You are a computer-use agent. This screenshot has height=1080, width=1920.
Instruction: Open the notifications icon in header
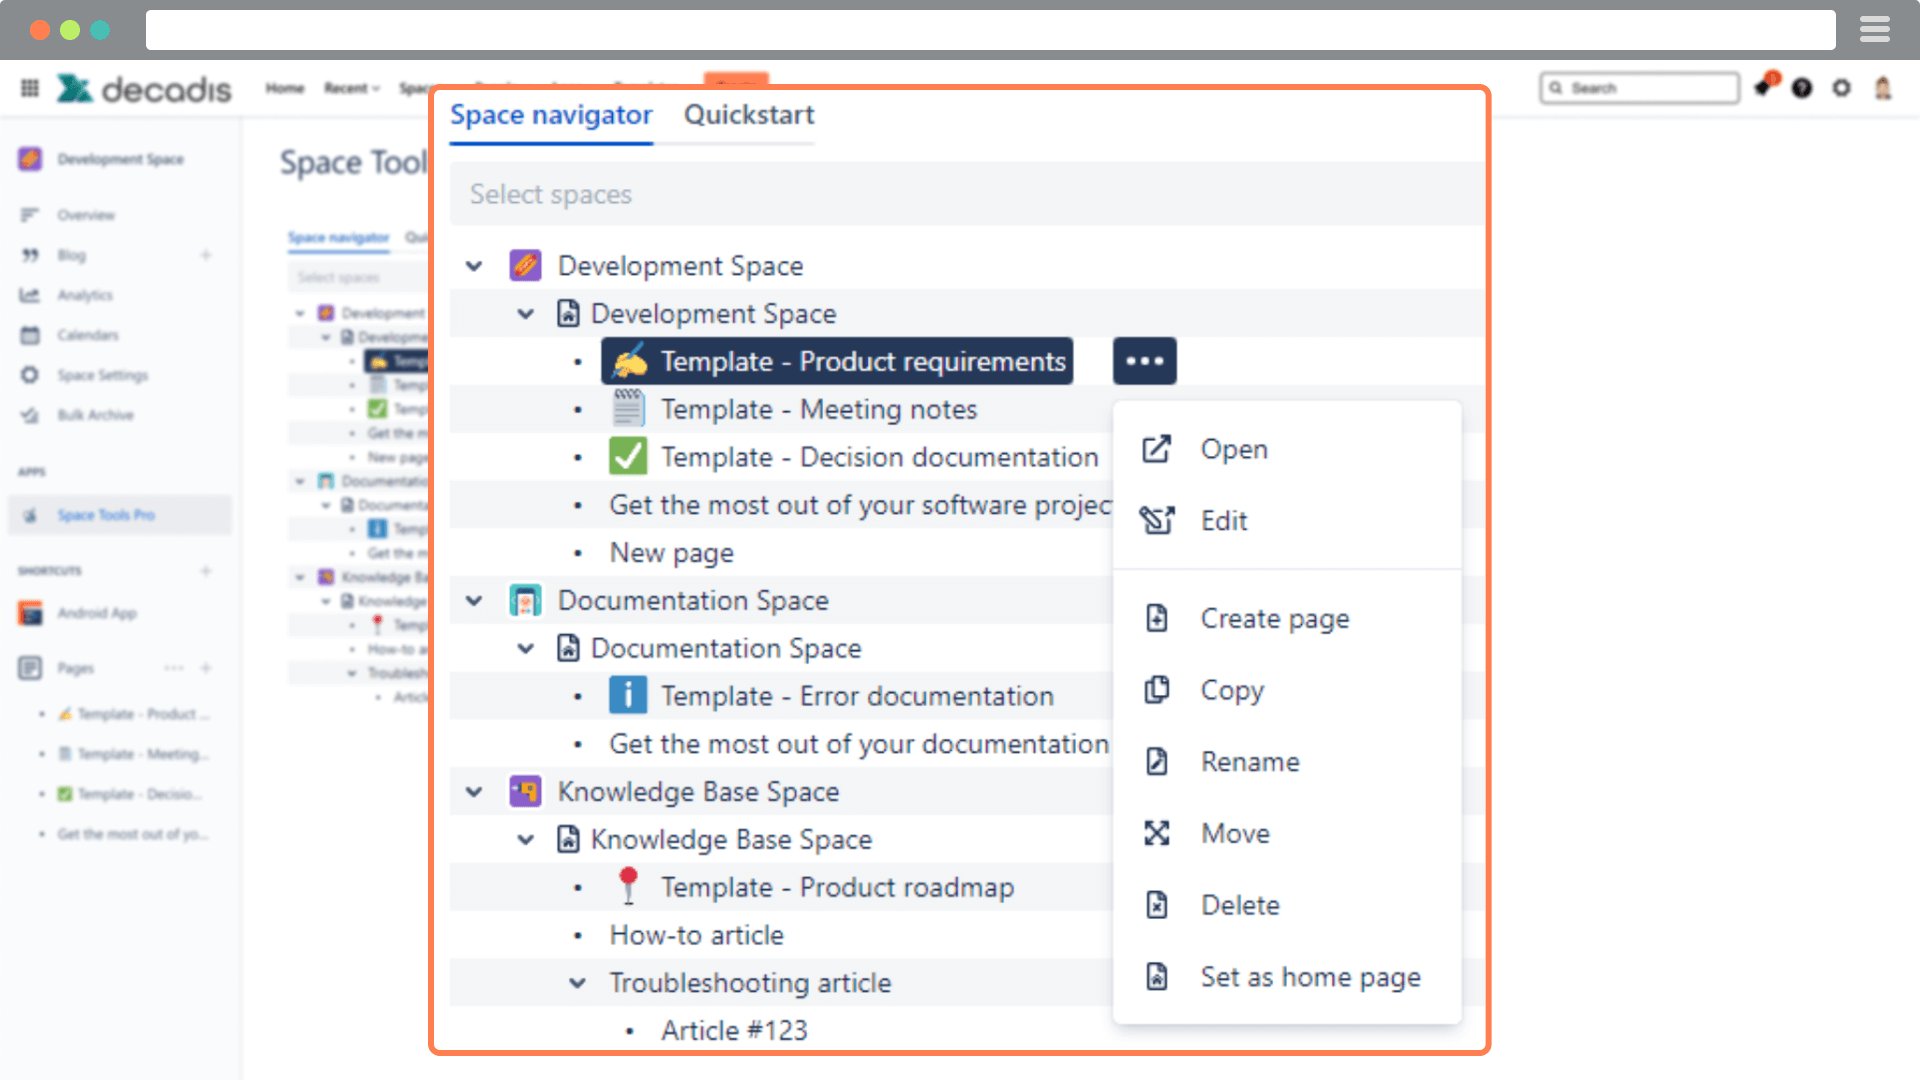(x=1764, y=87)
